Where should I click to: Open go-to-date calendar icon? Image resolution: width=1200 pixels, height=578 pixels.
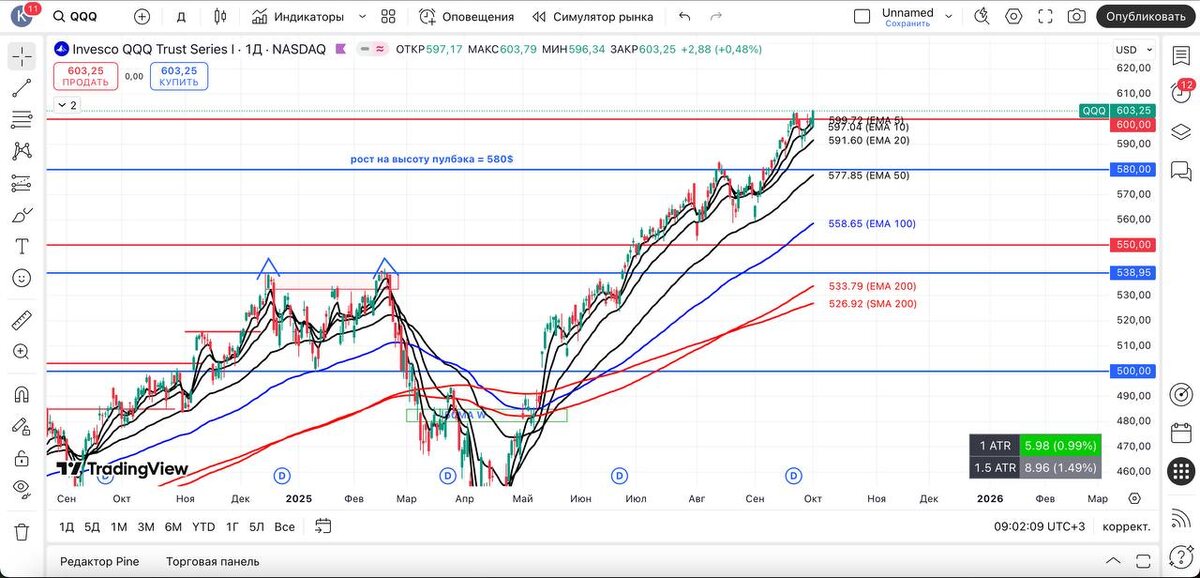click(x=323, y=526)
